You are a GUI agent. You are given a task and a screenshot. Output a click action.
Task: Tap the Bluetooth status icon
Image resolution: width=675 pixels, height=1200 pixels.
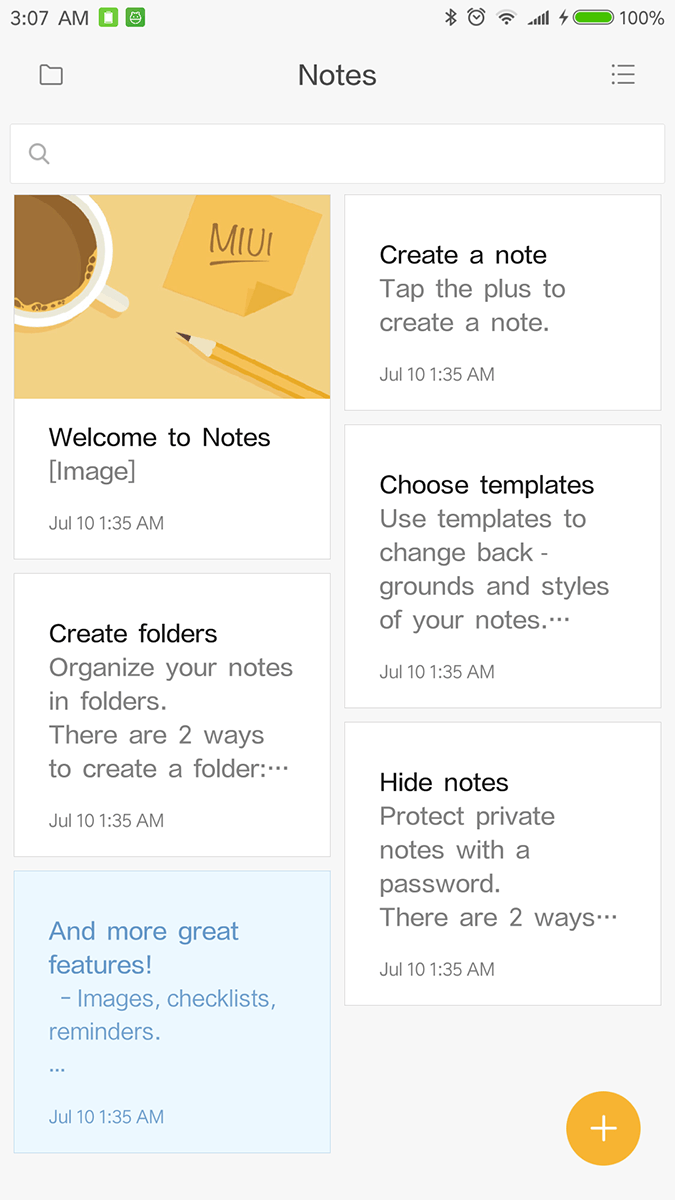point(450,17)
